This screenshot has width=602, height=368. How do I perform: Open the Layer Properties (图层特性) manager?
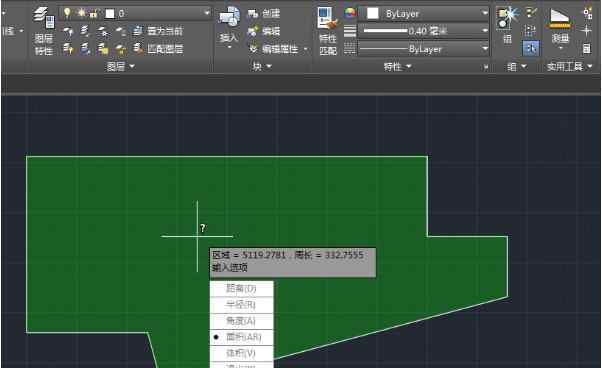point(43,31)
